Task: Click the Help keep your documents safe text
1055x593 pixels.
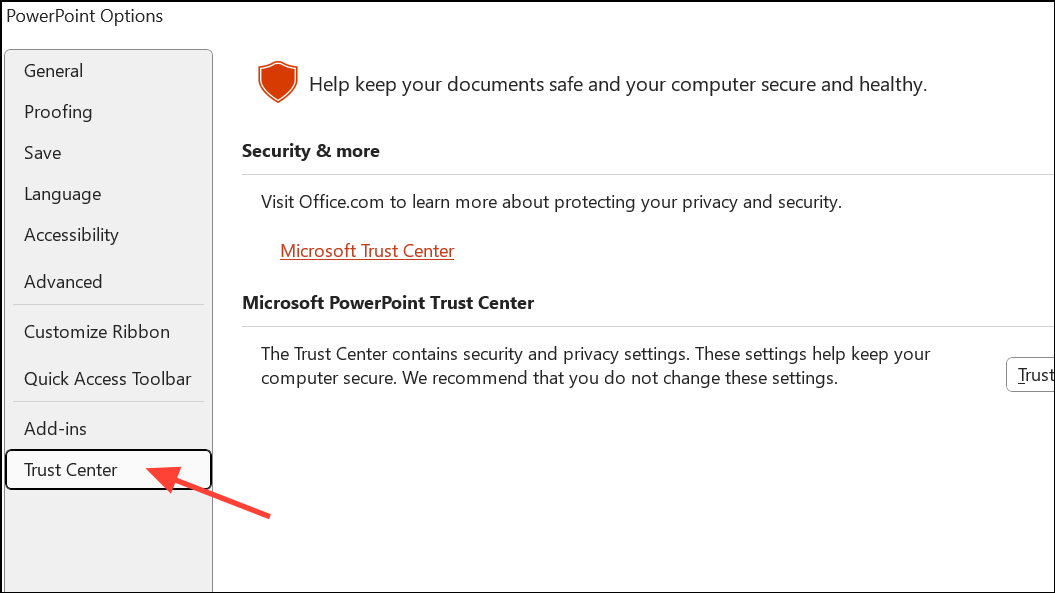Action: pos(618,84)
